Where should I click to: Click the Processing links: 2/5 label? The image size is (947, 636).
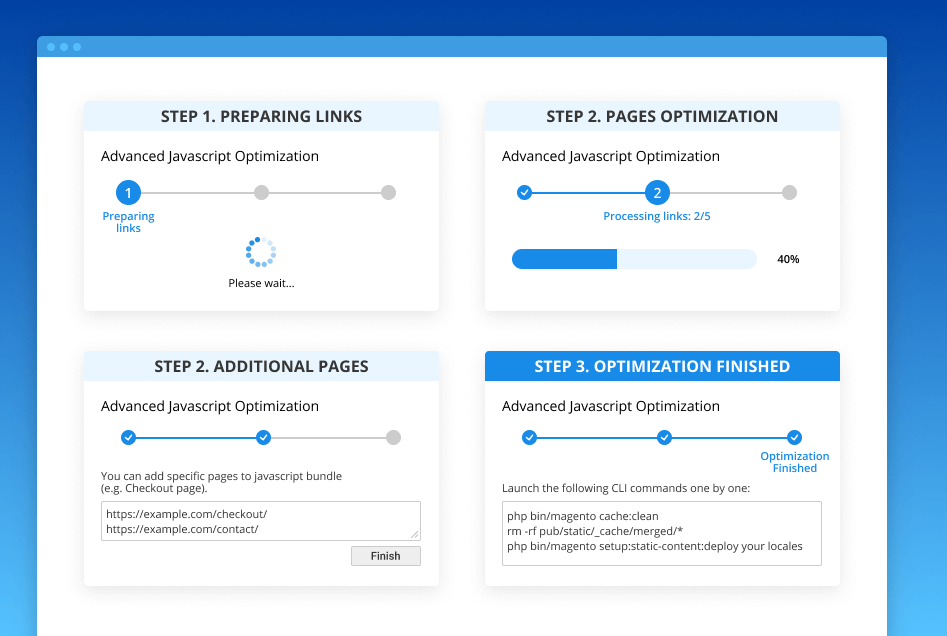657,216
